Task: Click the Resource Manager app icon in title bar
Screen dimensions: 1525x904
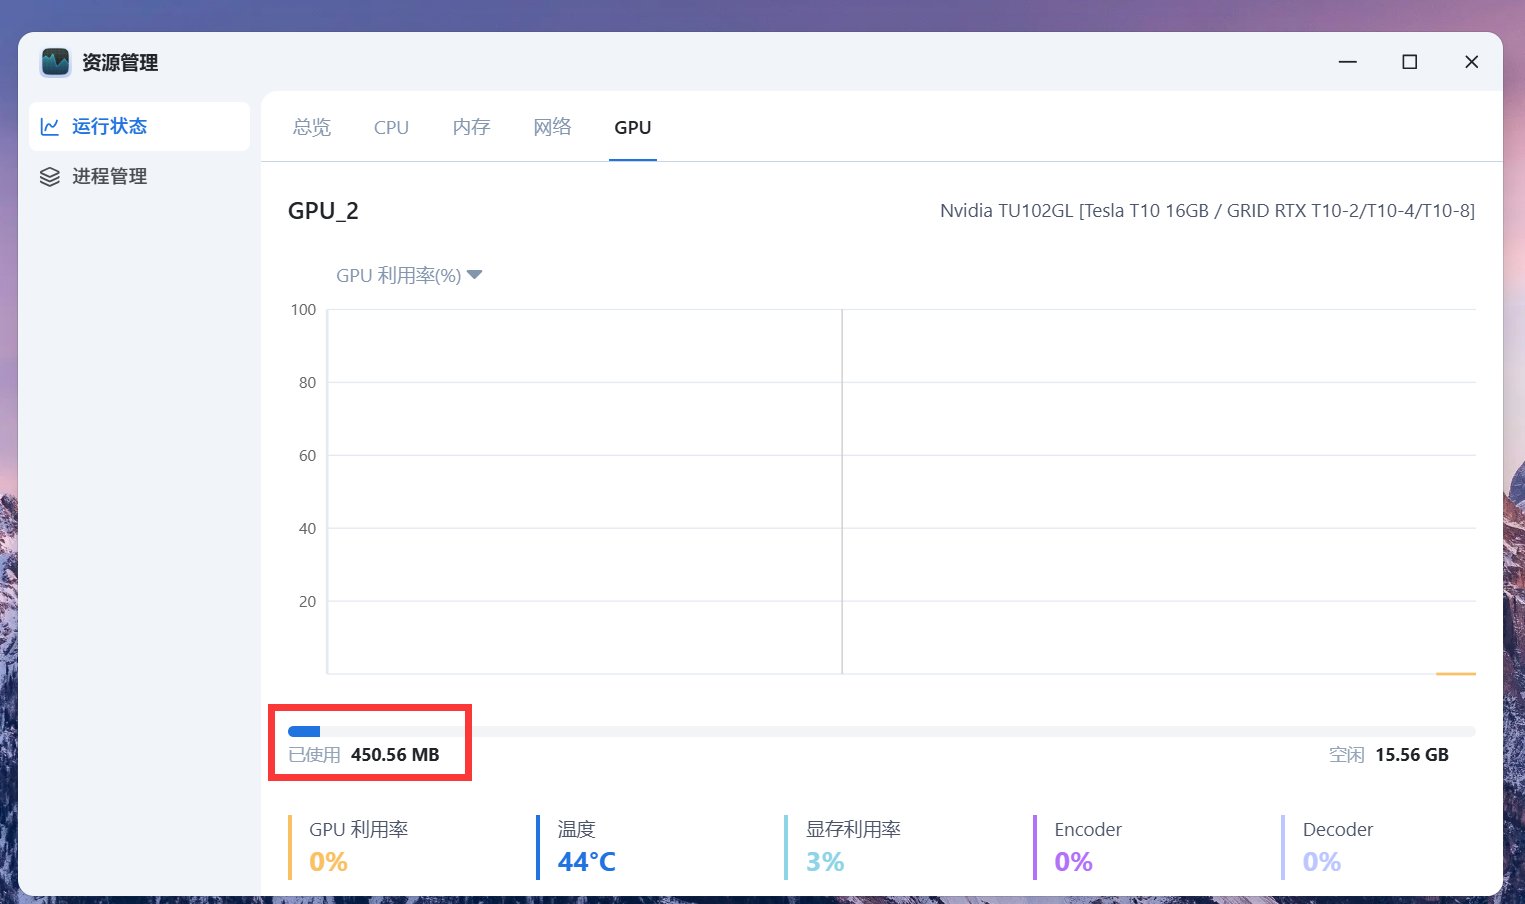Action: pos(55,62)
